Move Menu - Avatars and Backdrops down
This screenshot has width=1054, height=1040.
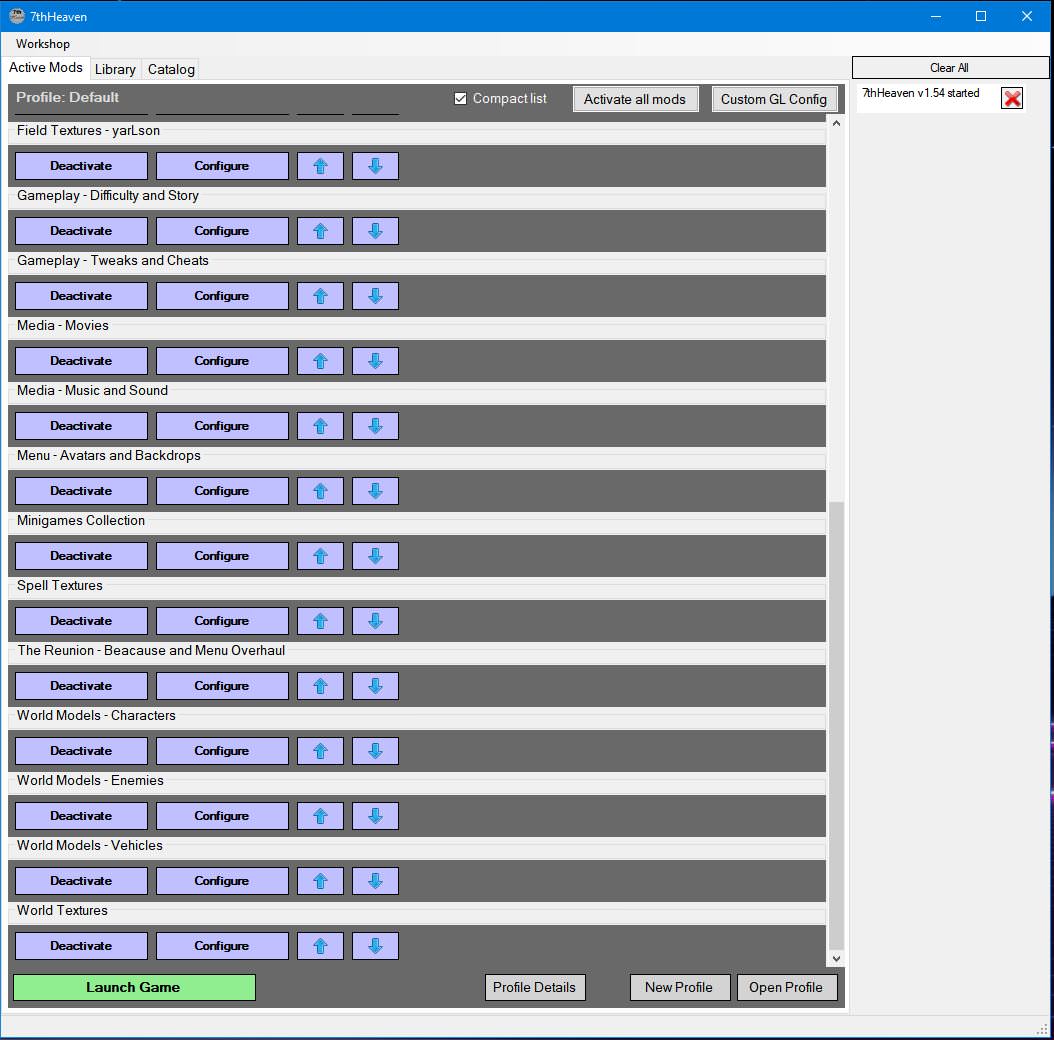[x=375, y=491]
